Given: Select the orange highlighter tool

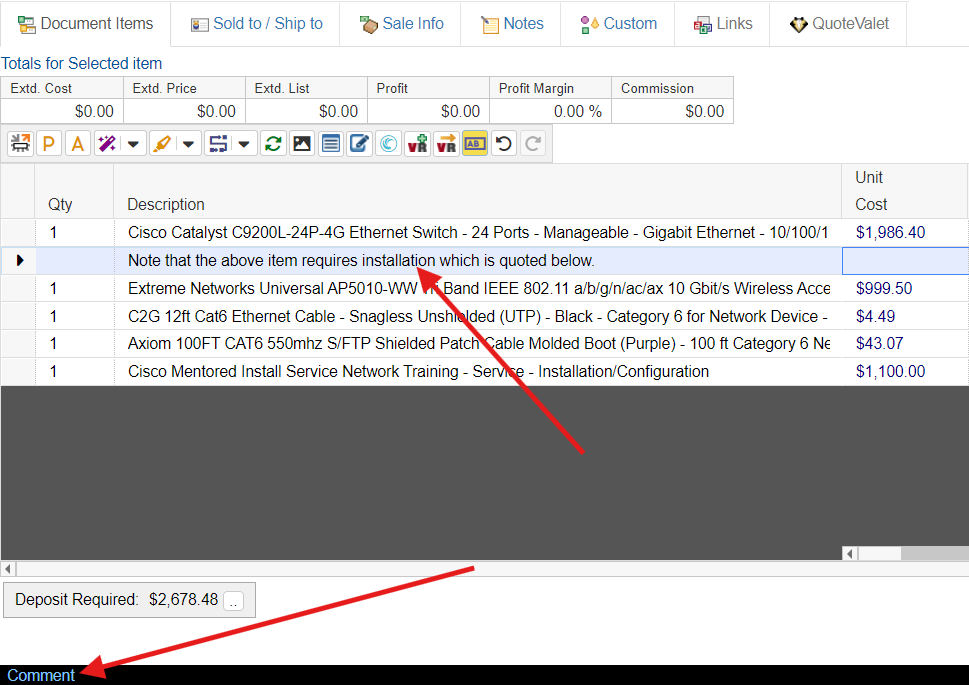Looking at the screenshot, I should (x=162, y=144).
